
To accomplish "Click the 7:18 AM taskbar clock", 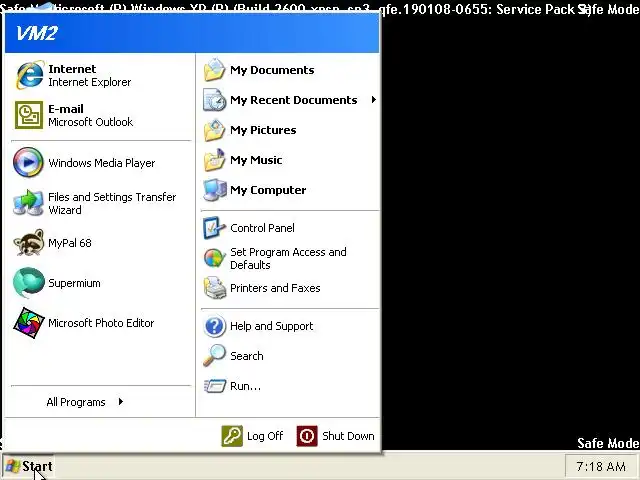I will [x=601, y=466].
